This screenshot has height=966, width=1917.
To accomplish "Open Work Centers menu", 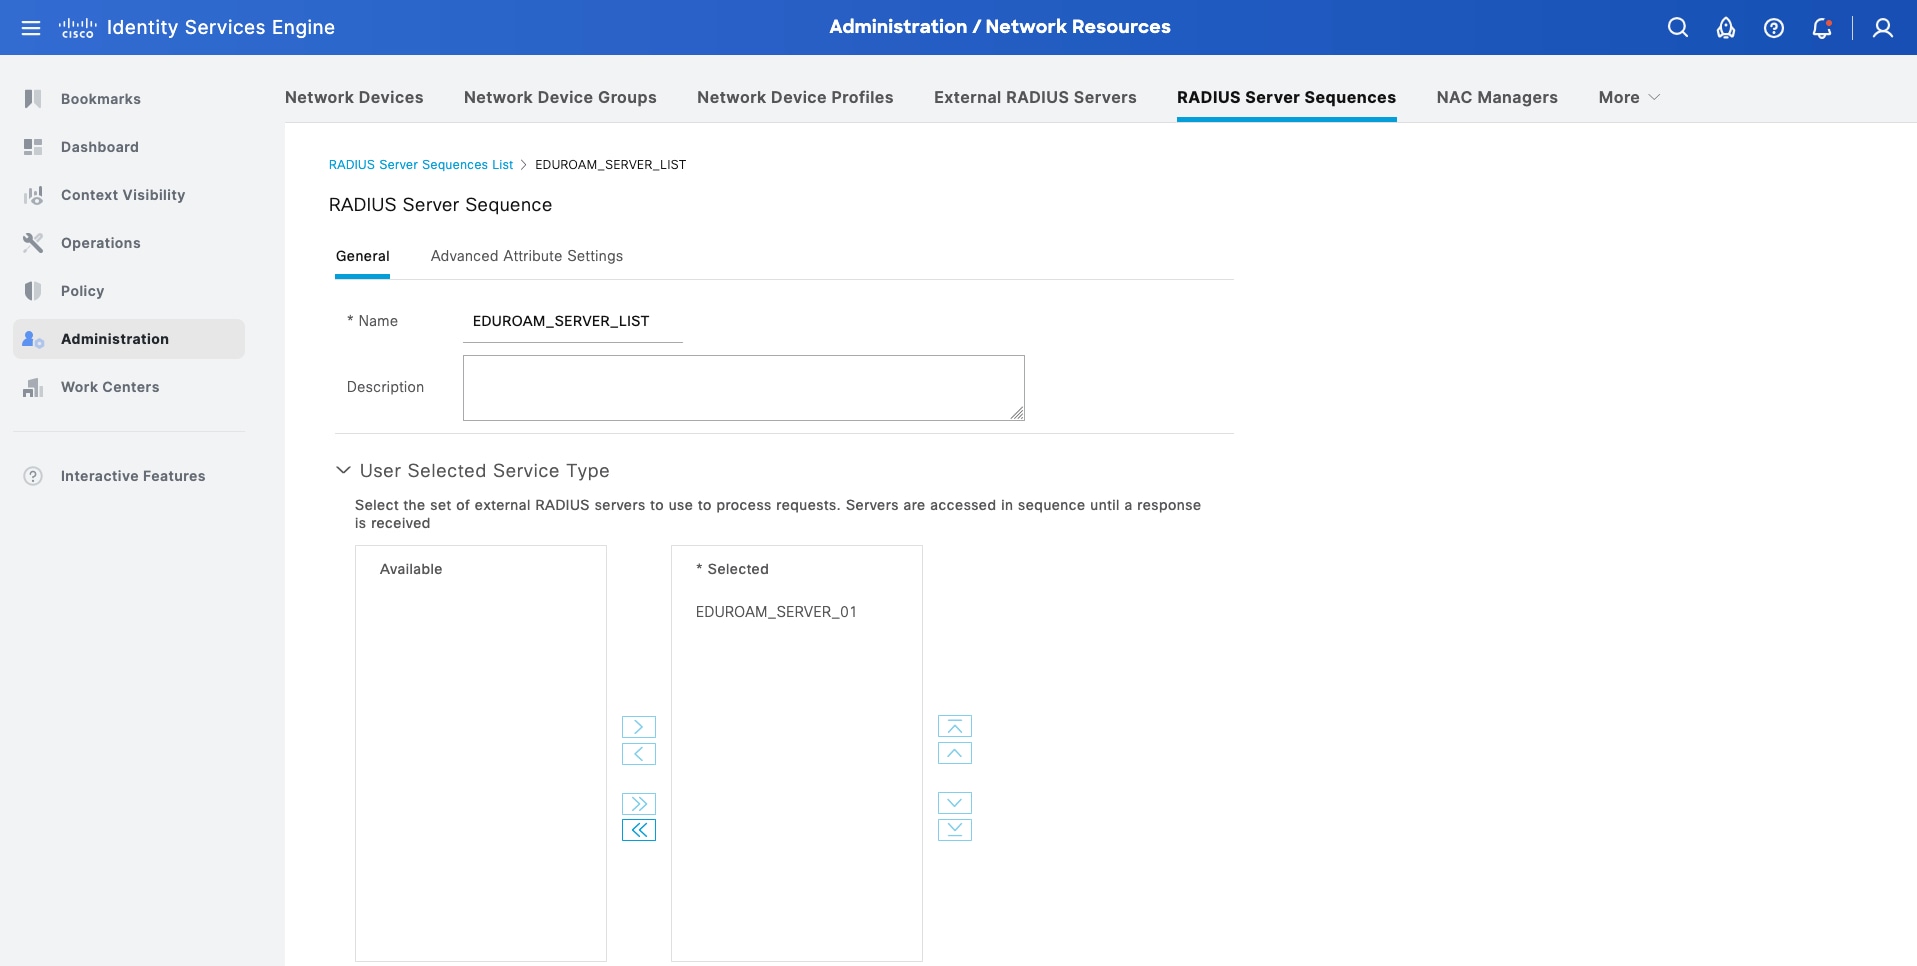I will point(110,387).
